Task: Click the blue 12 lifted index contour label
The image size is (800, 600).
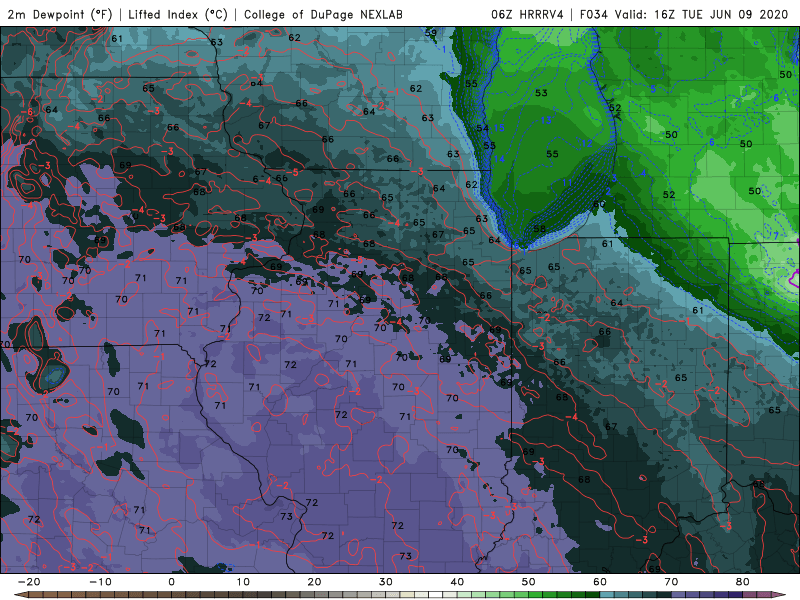Action: (586, 143)
